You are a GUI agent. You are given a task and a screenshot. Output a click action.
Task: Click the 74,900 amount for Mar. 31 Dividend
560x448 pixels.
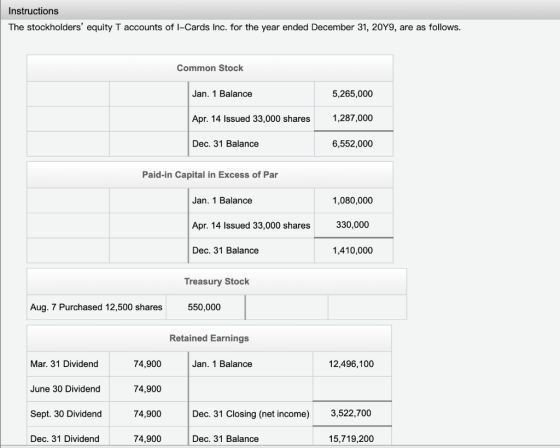click(148, 364)
